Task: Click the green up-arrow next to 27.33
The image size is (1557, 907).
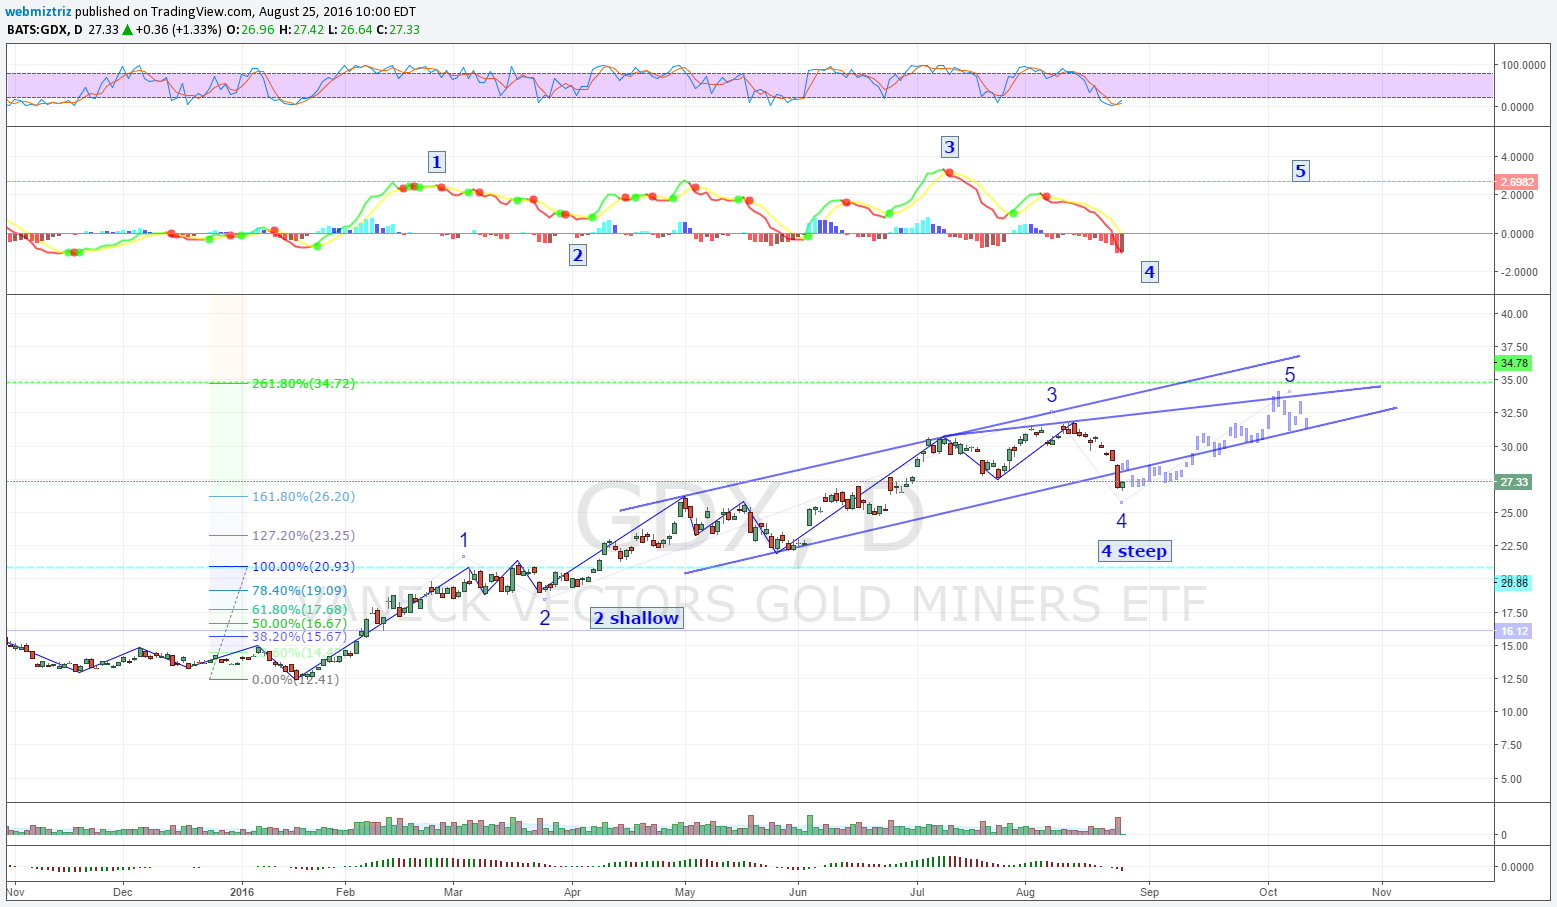Action: pyautogui.click(x=127, y=30)
